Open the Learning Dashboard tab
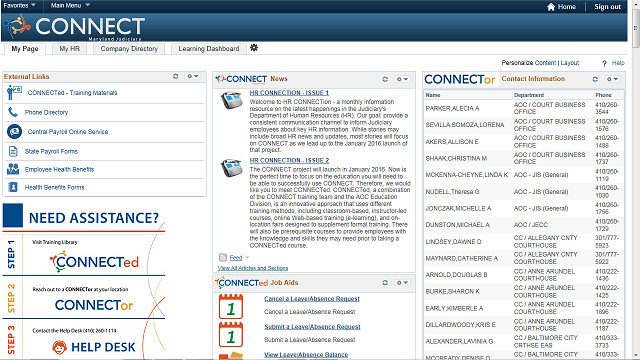Image resolution: width=640 pixels, height=360 pixels. click(209, 49)
